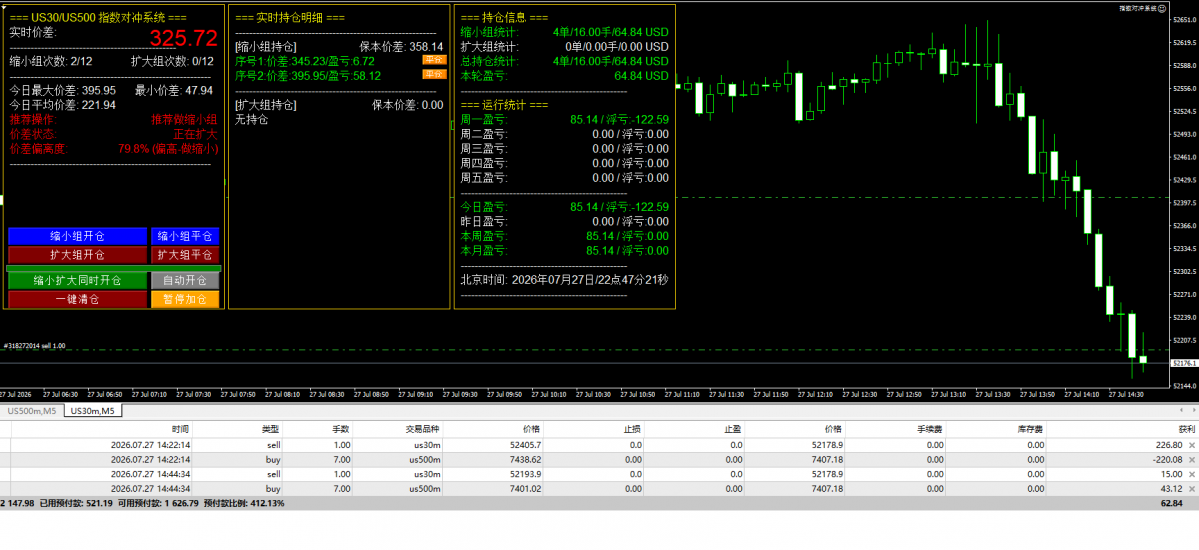Viewport: 1199px width, 550px height.
Task: Click the 推荐做缩小组 recommendation text
Action: point(185,119)
